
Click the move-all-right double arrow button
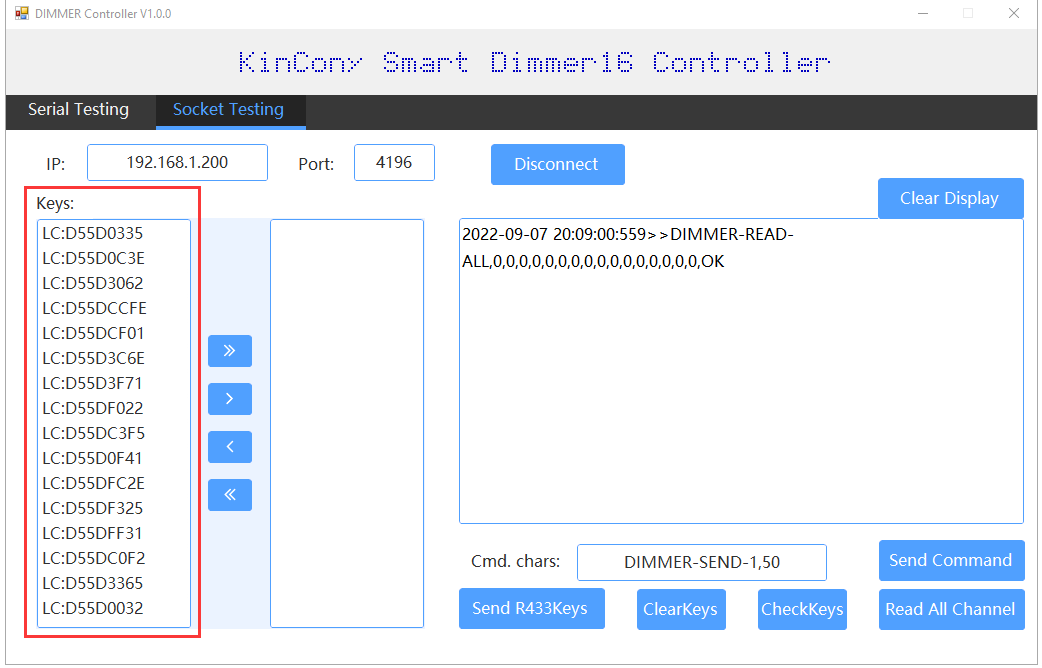click(x=230, y=351)
